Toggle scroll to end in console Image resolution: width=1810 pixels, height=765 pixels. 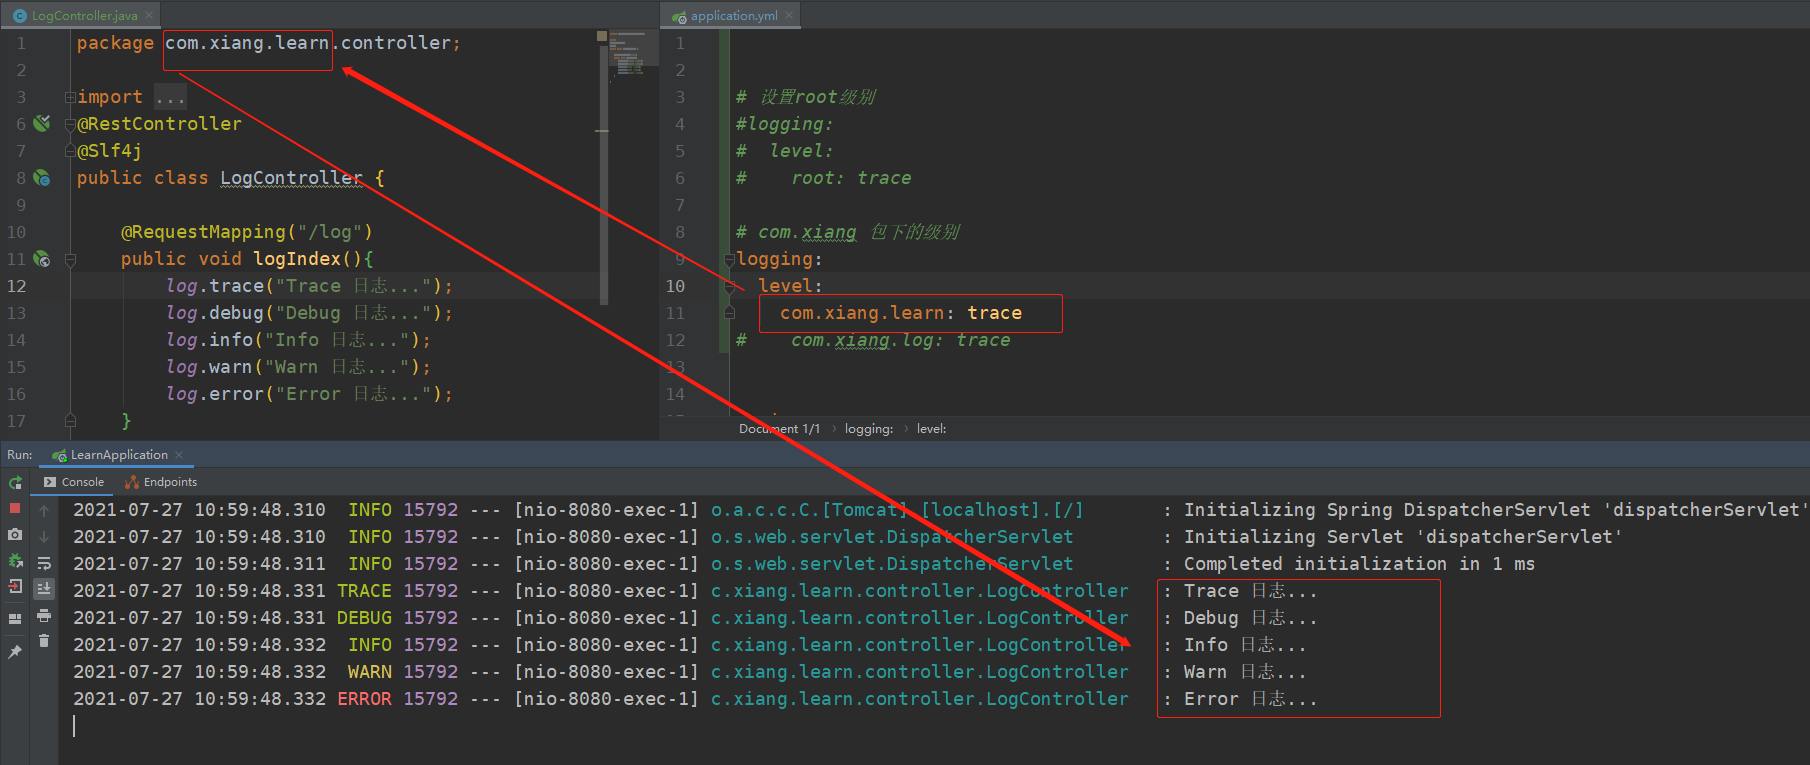[x=44, y=589]
